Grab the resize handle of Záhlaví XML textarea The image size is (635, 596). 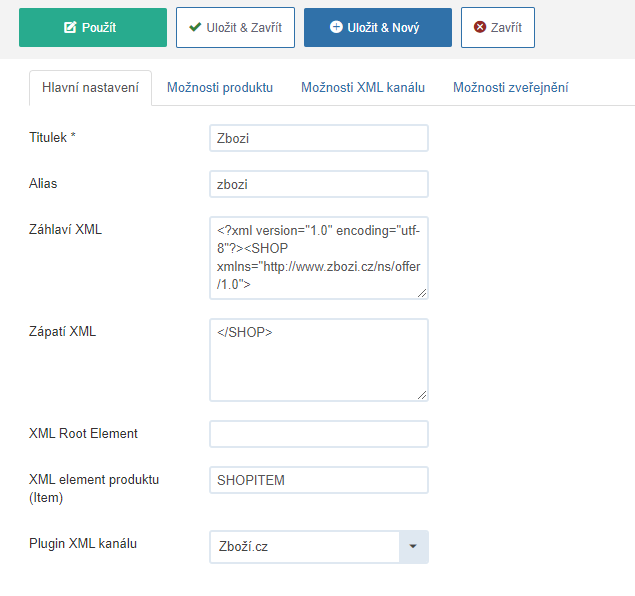coord(422,293)
